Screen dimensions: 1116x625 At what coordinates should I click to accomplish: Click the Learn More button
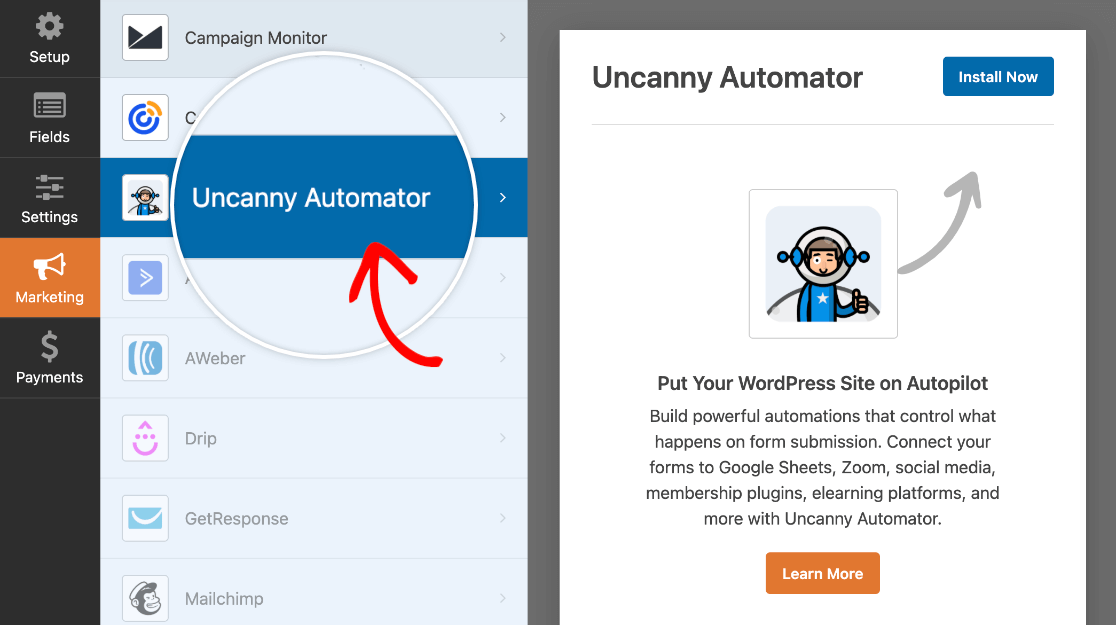tap(823, 573)
